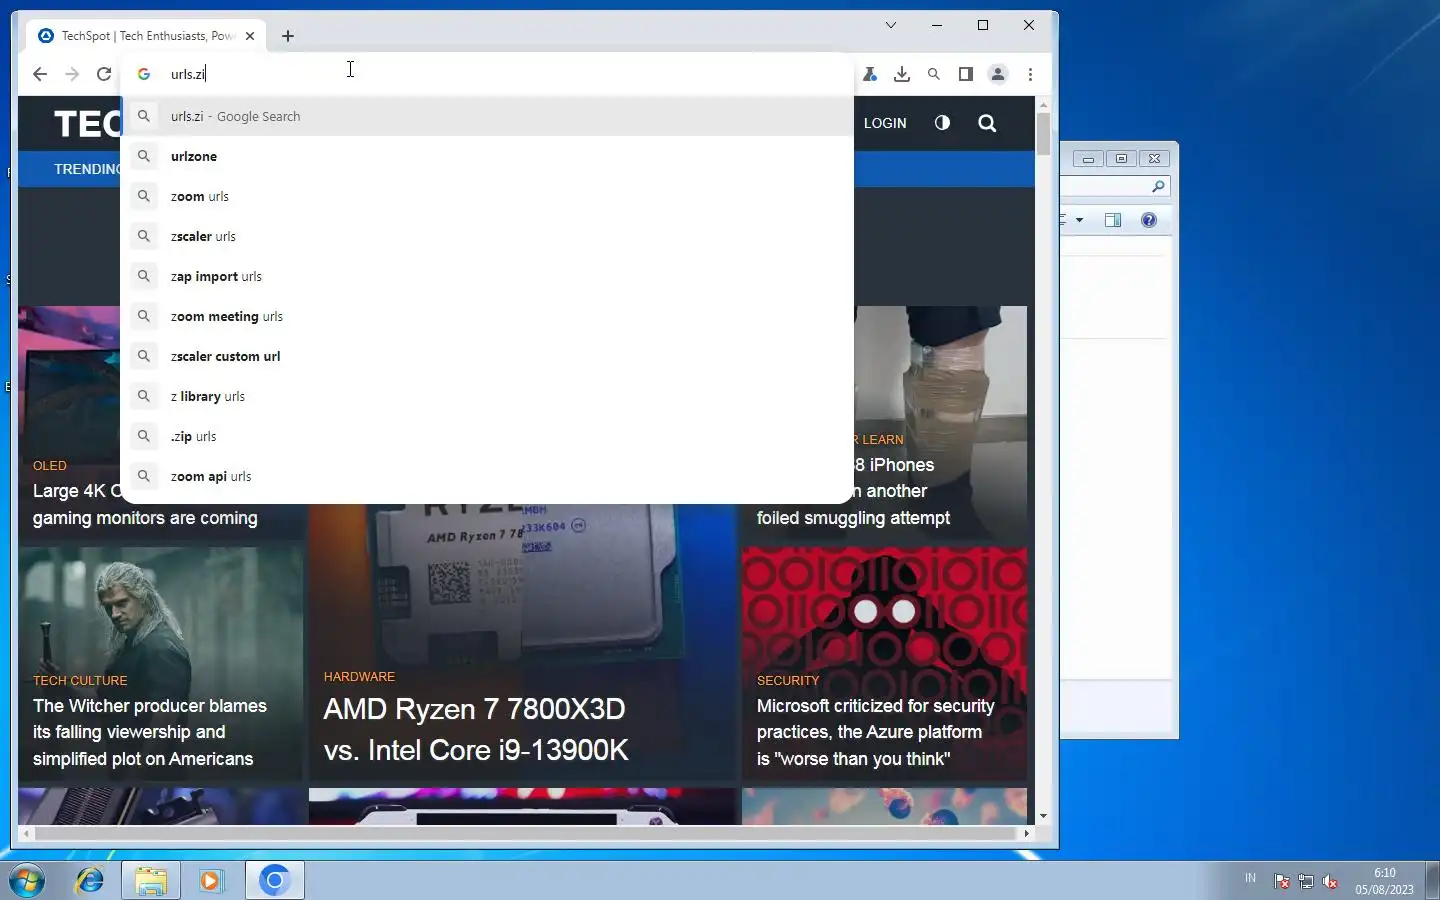Click the Chromium taskbar button
1440x900 pixels.
[275, 881]
